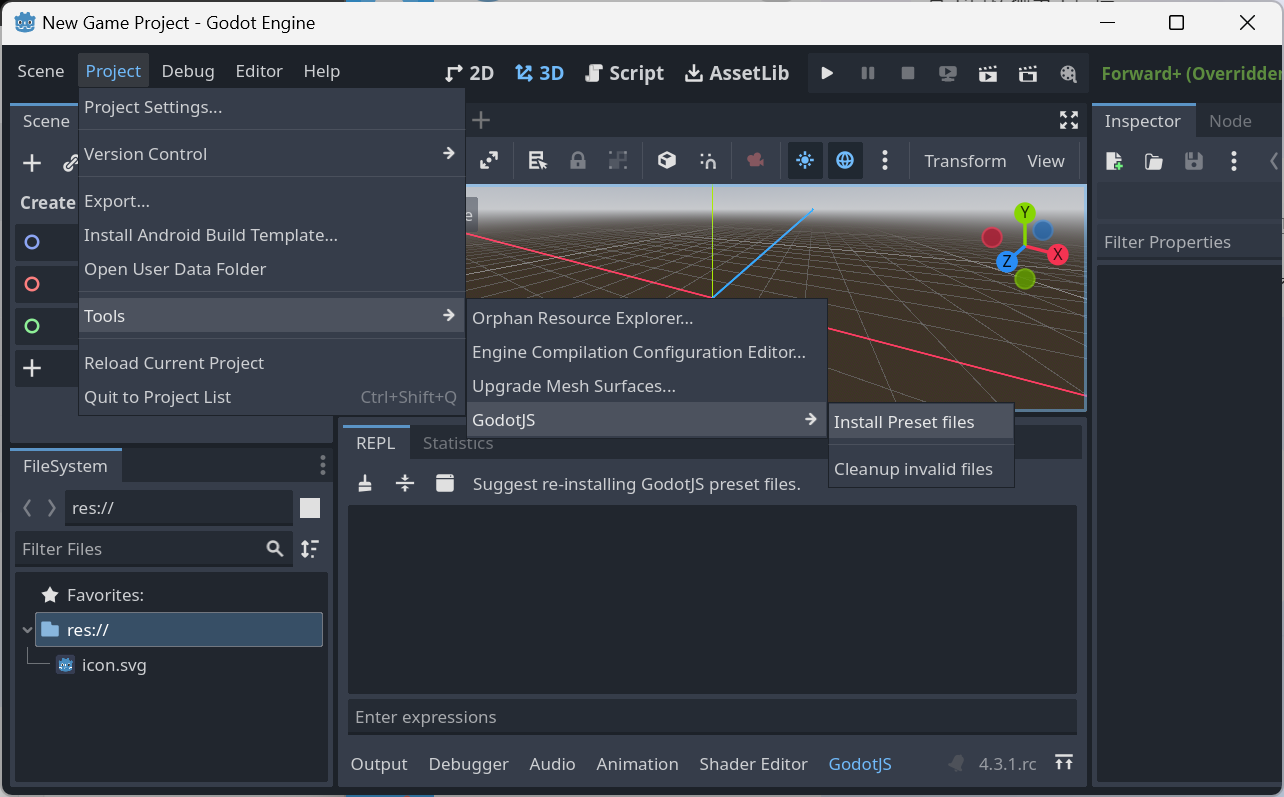Switch to the 2D workspace

click(469, 73)
